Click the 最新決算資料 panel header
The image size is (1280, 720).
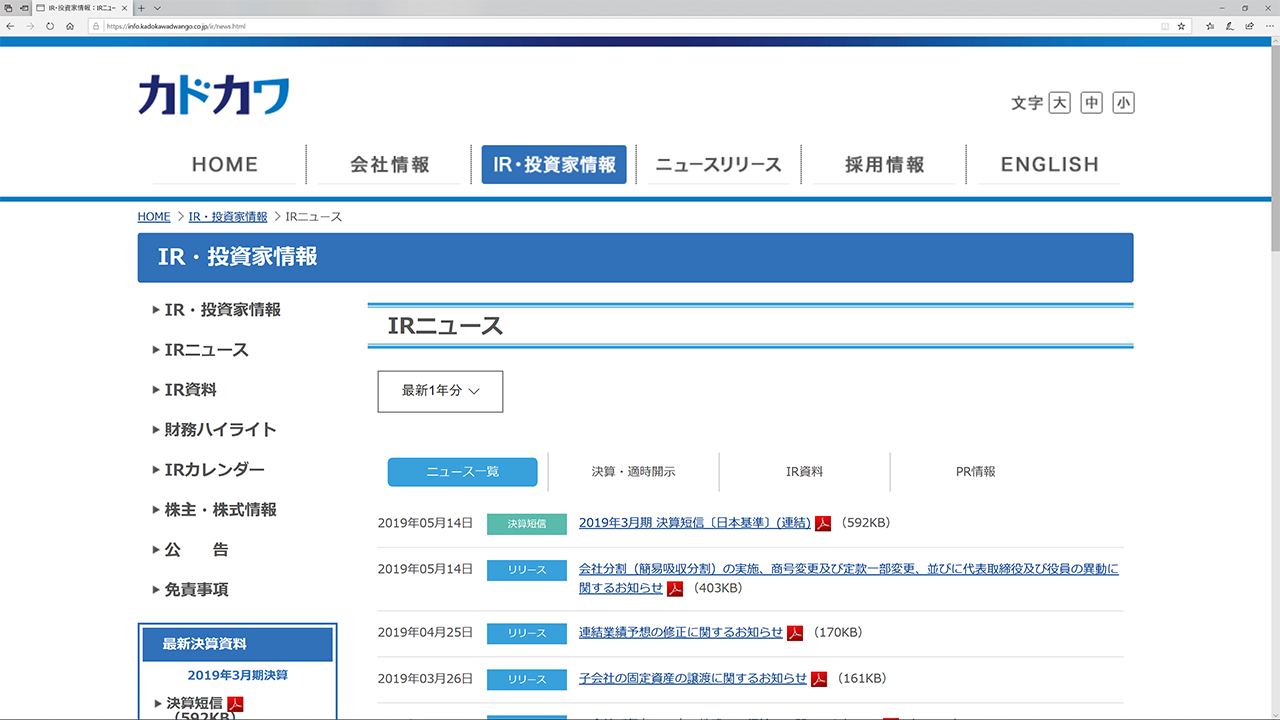coord(238,644)
